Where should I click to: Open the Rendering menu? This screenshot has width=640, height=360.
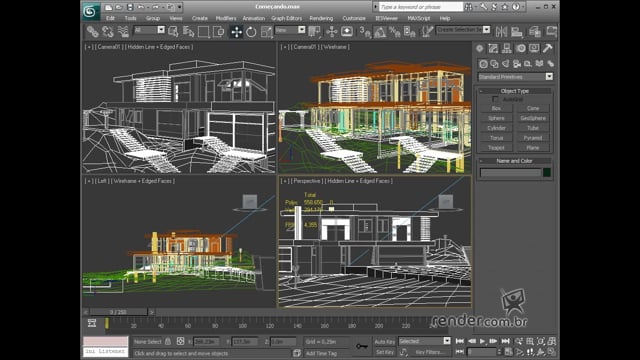(x=321, y=18)
